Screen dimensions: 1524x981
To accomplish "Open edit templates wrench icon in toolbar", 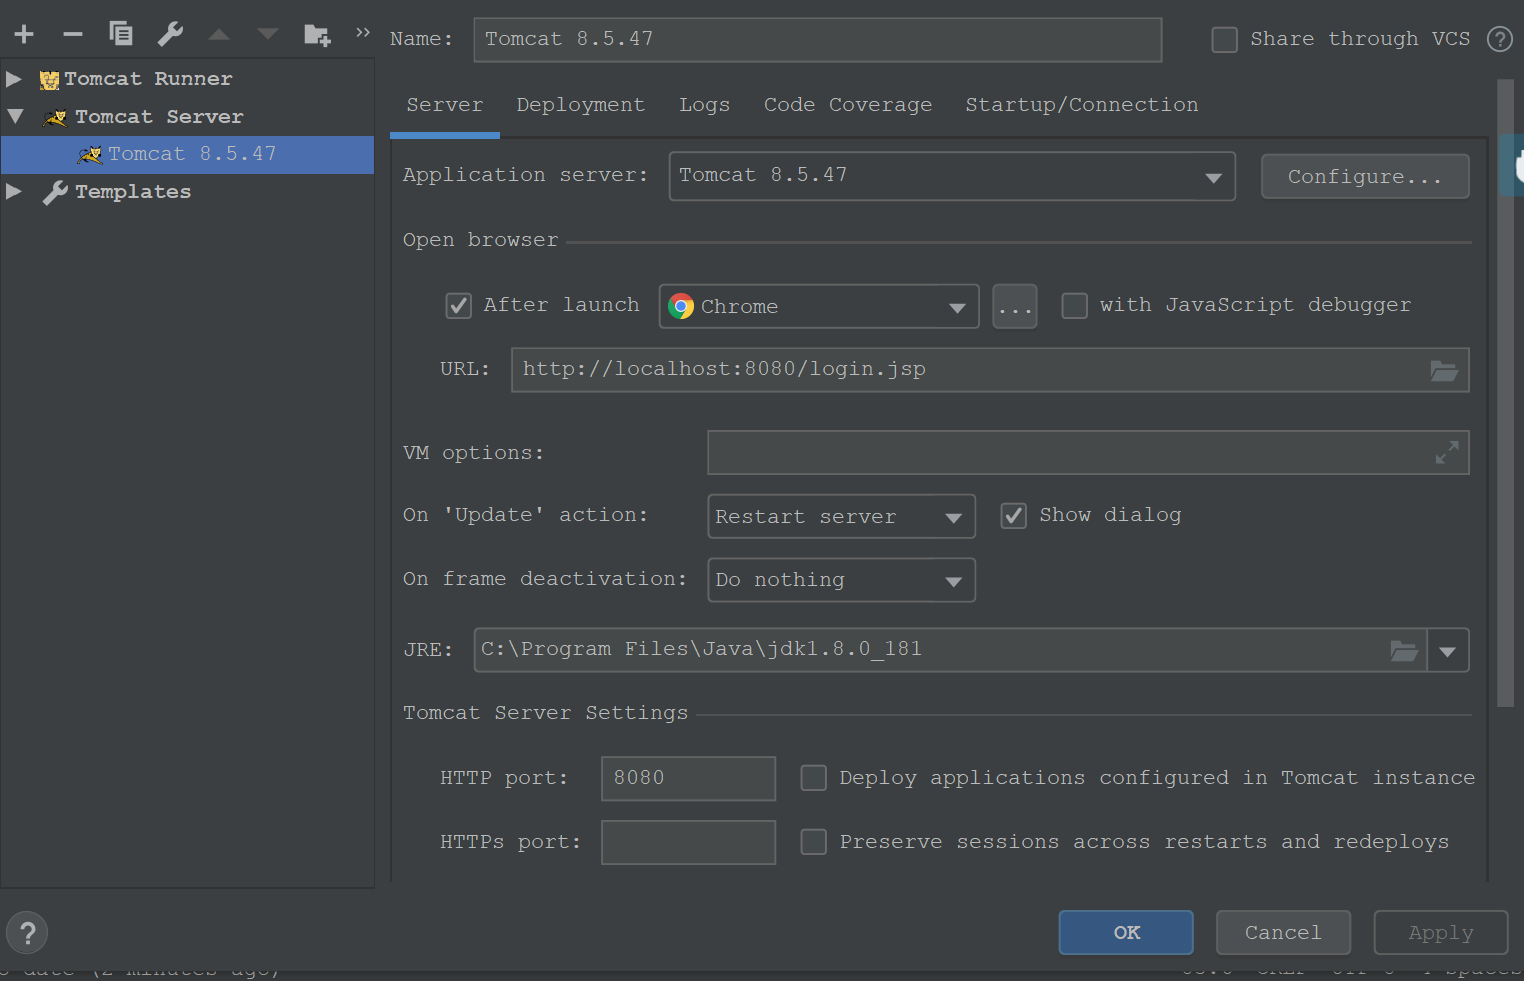I will pyautogui.click(x=170, y=34).
